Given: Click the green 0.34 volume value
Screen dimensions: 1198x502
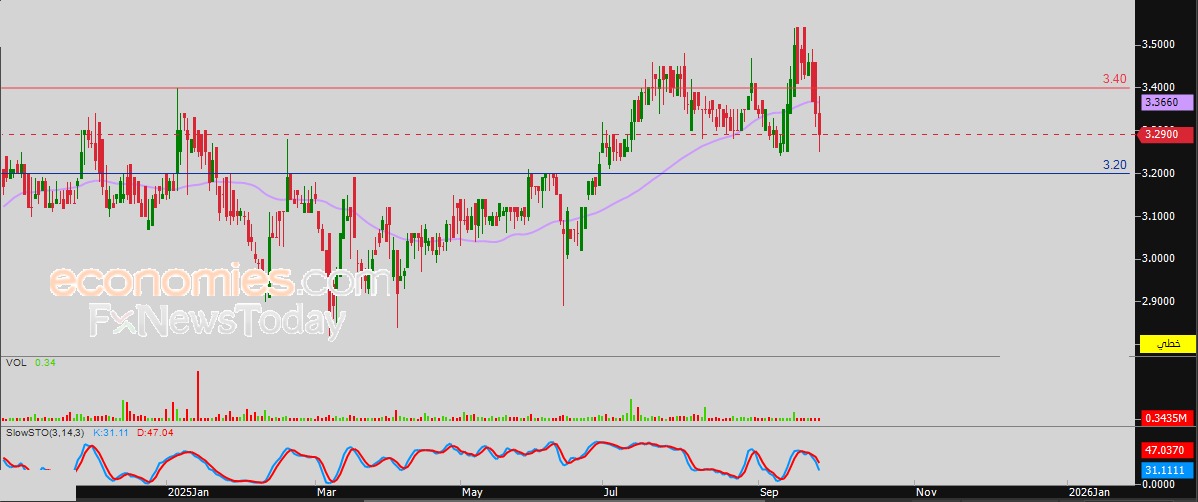Looking at the screenshot, I should click(x=46, y=363).
